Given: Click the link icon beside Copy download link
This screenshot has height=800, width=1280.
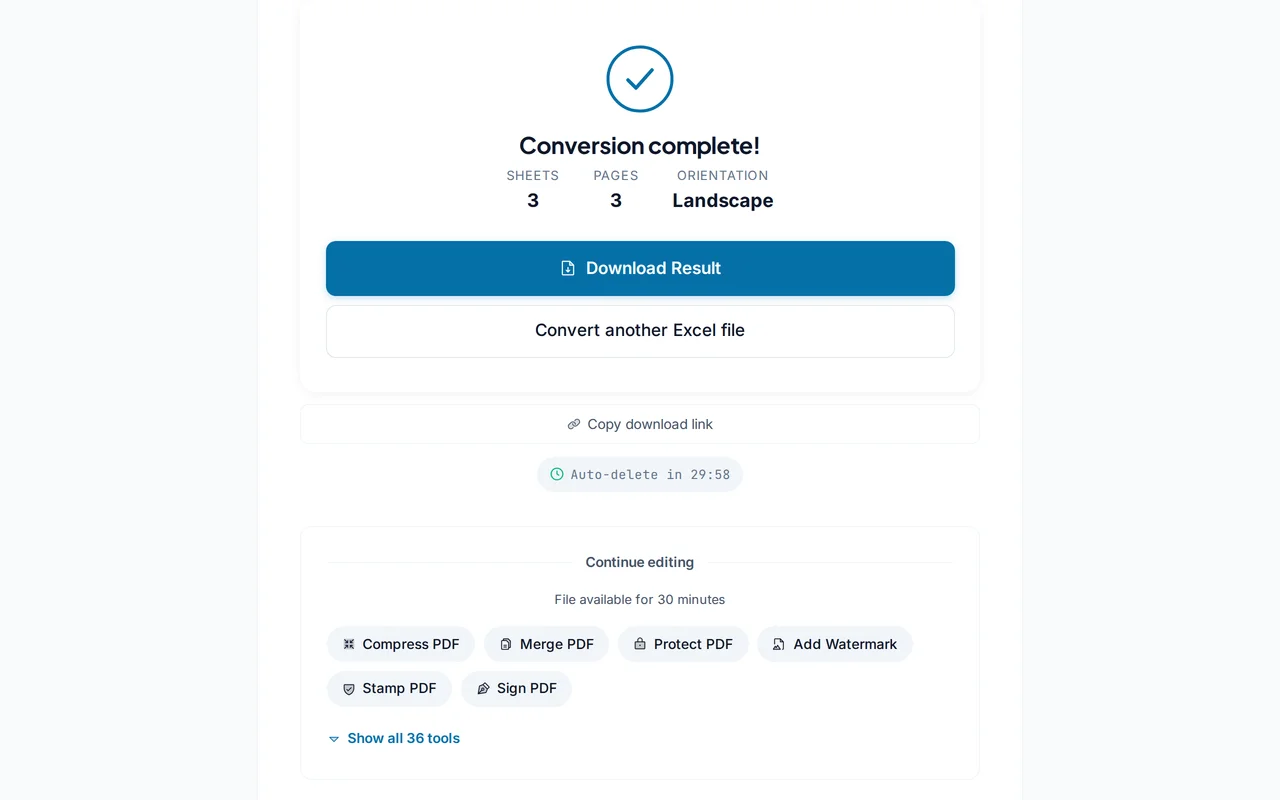Looking at the screenshot, I should point(573,424).
